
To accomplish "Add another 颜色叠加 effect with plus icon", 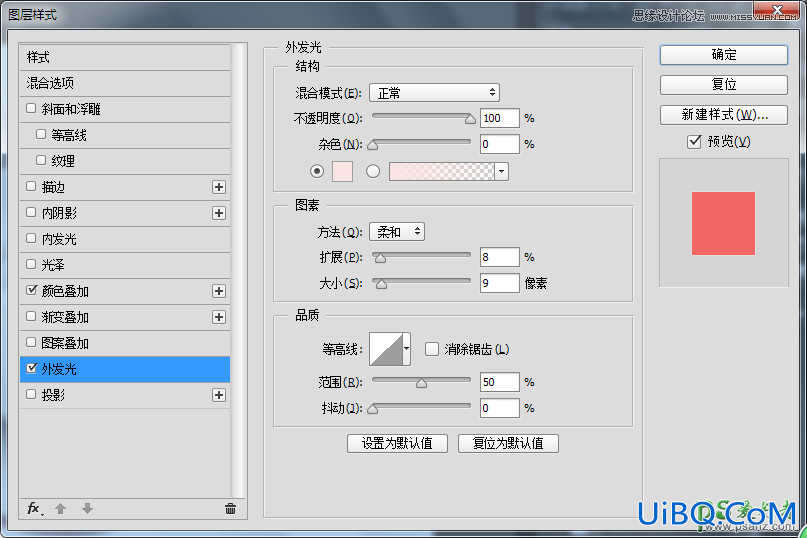I will [219, 291].
